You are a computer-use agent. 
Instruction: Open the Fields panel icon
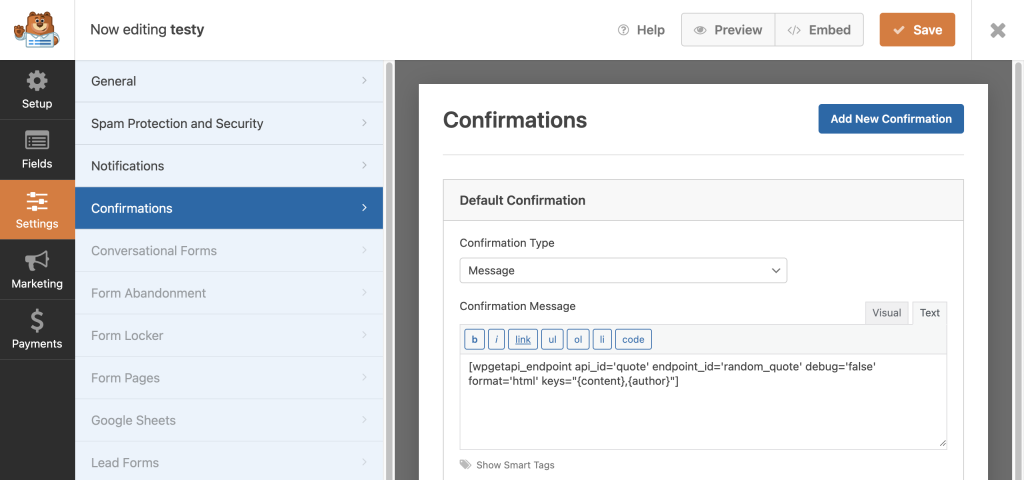(x=37, y=150)
